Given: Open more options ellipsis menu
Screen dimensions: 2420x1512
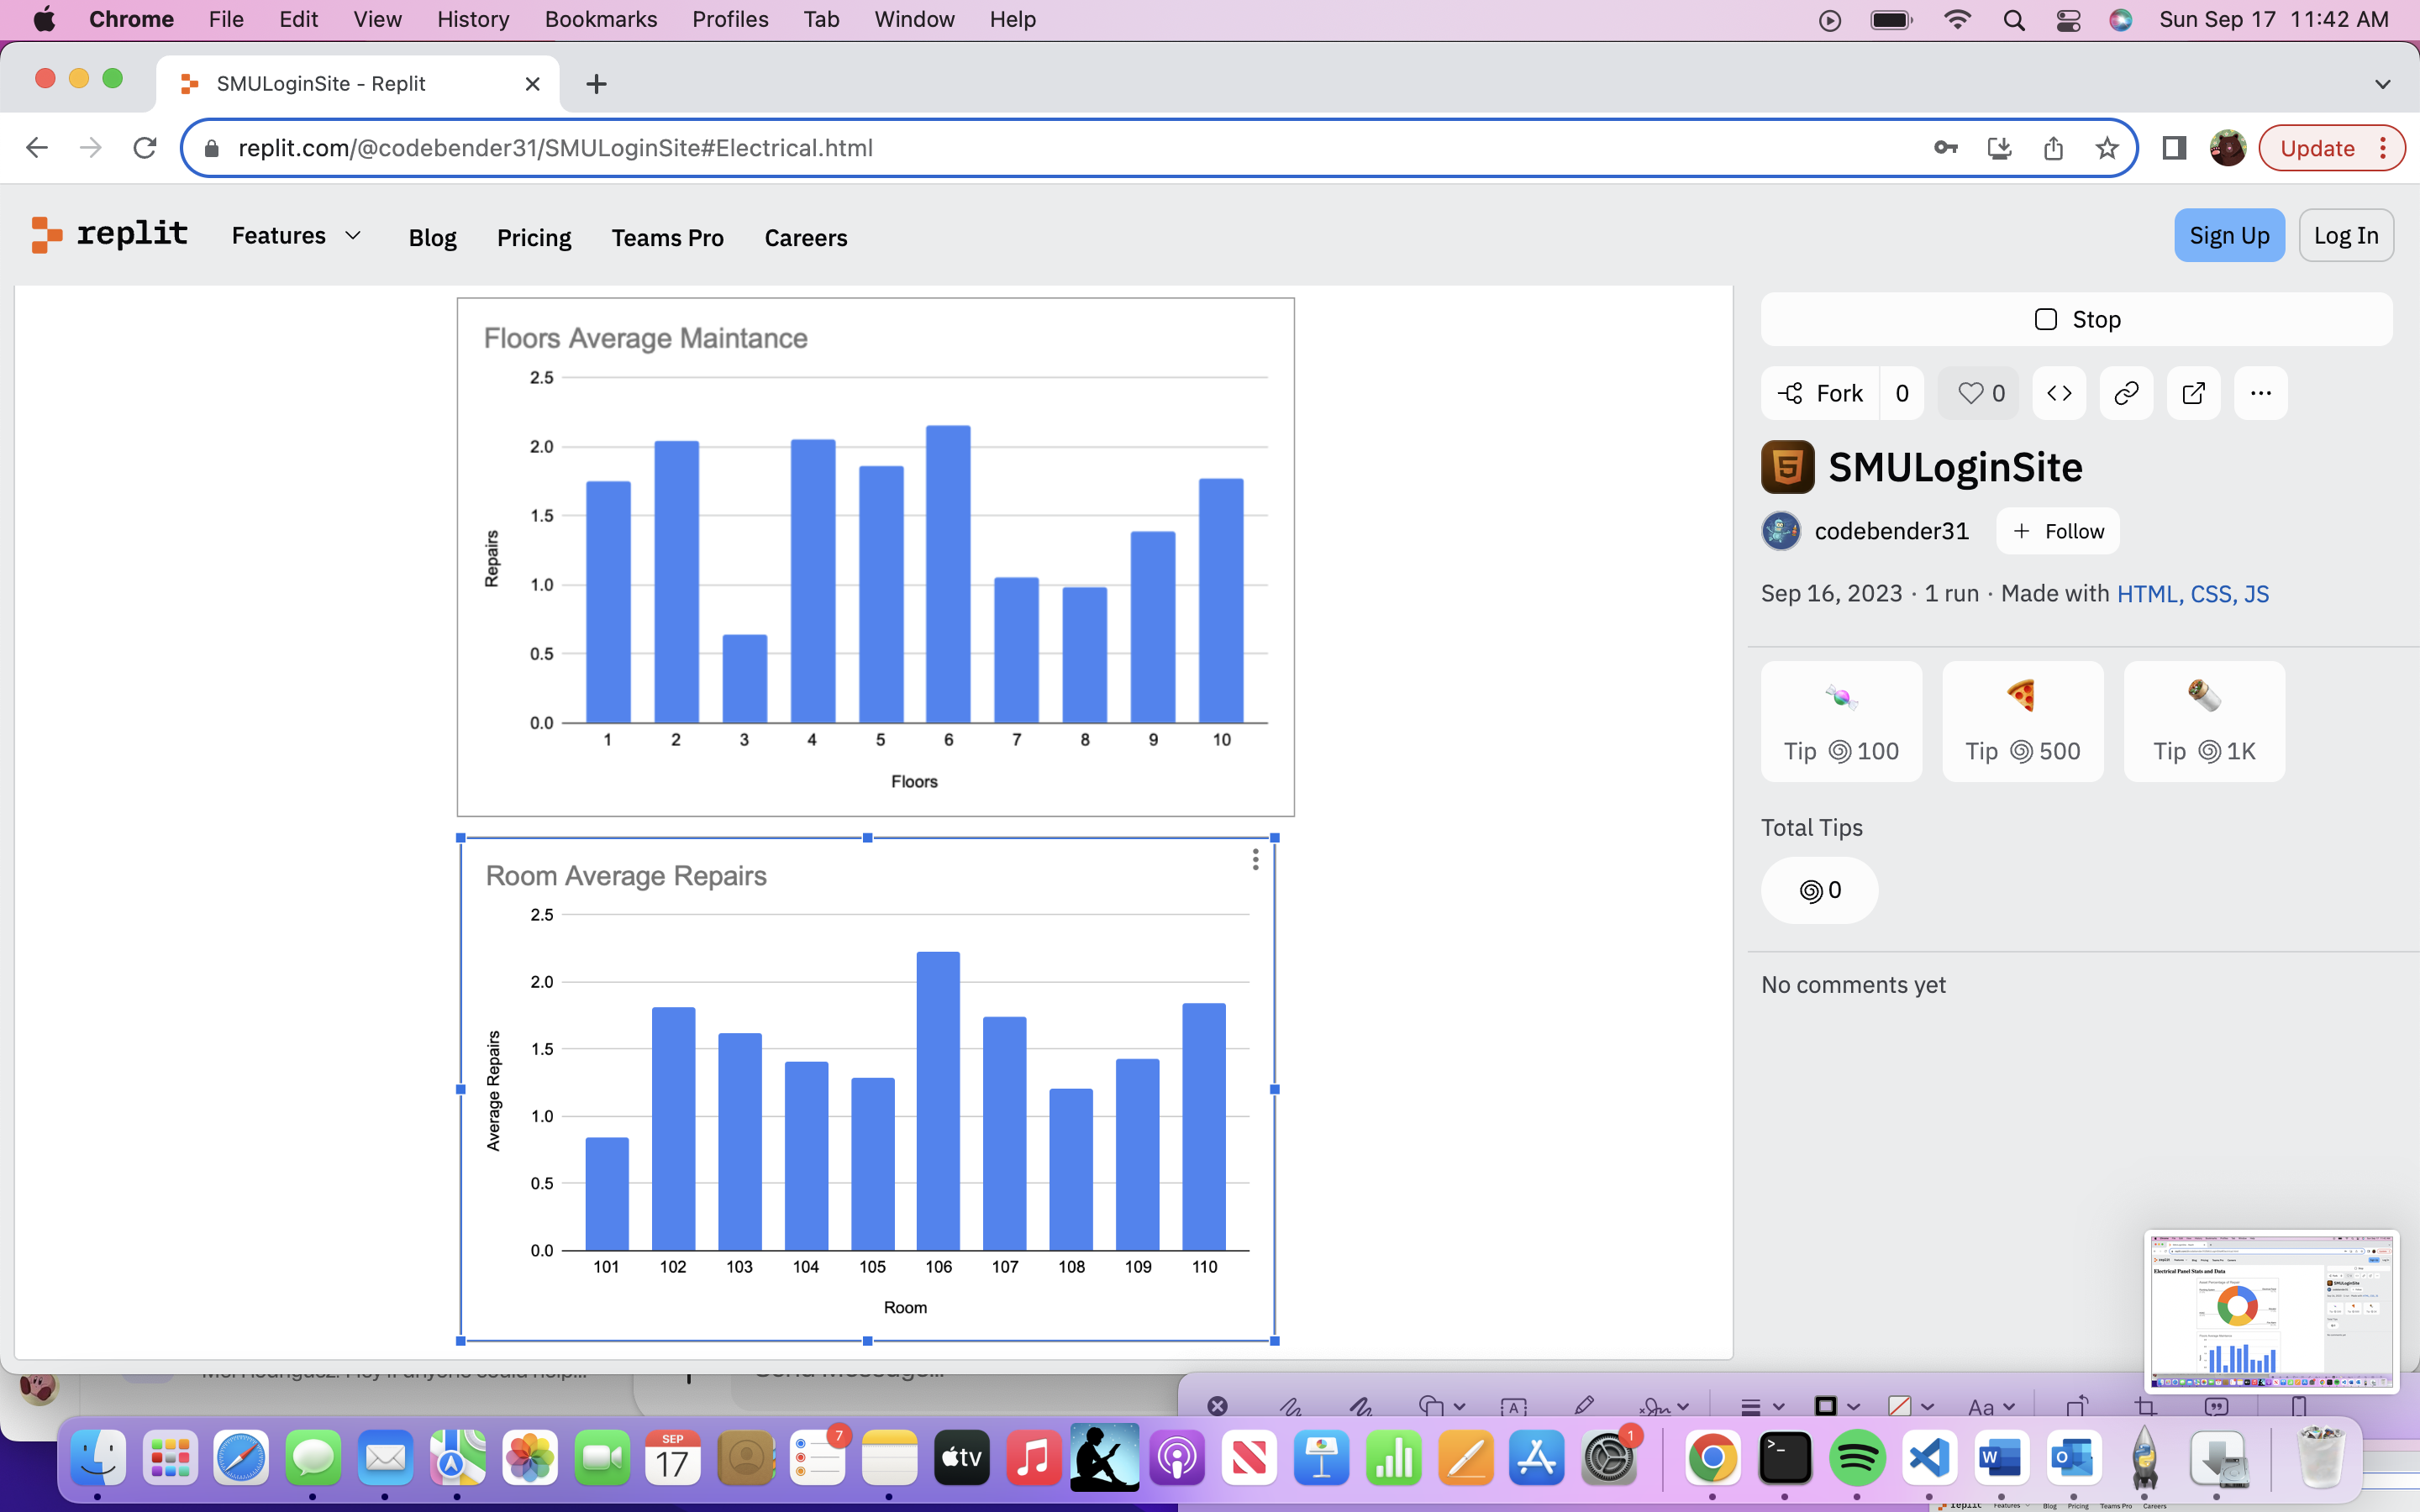Looking at the screenshot, I should [2260, 393].
